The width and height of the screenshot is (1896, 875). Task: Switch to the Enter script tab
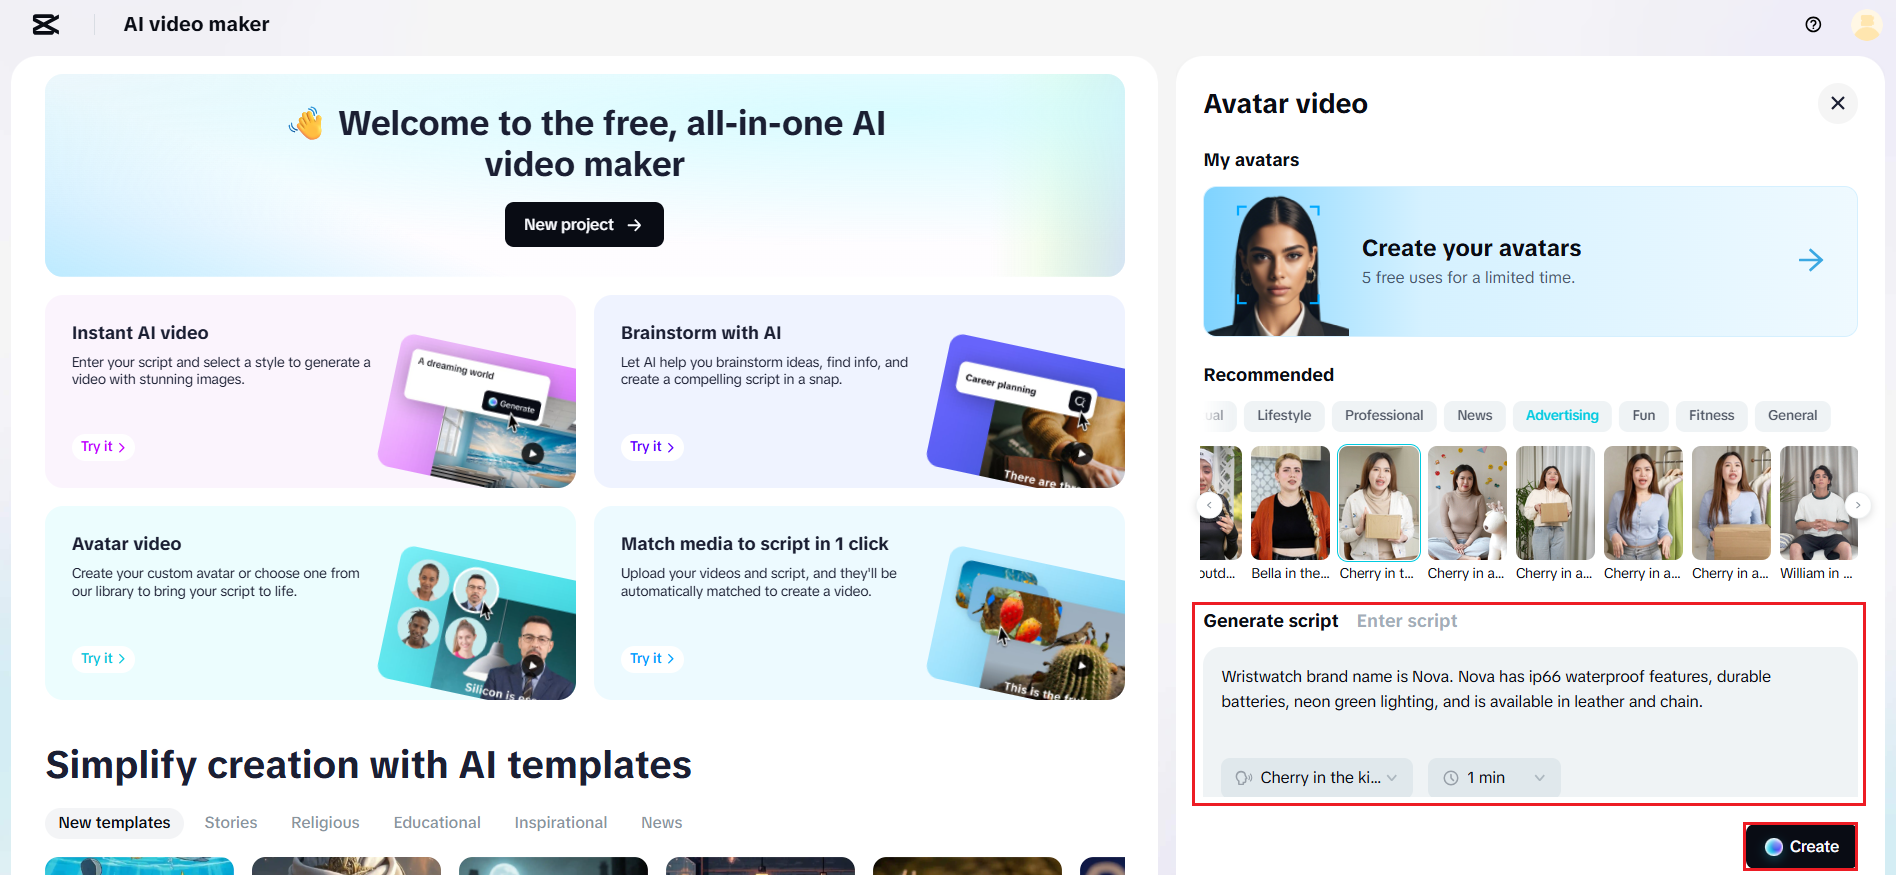click(x=1407, y=621)
